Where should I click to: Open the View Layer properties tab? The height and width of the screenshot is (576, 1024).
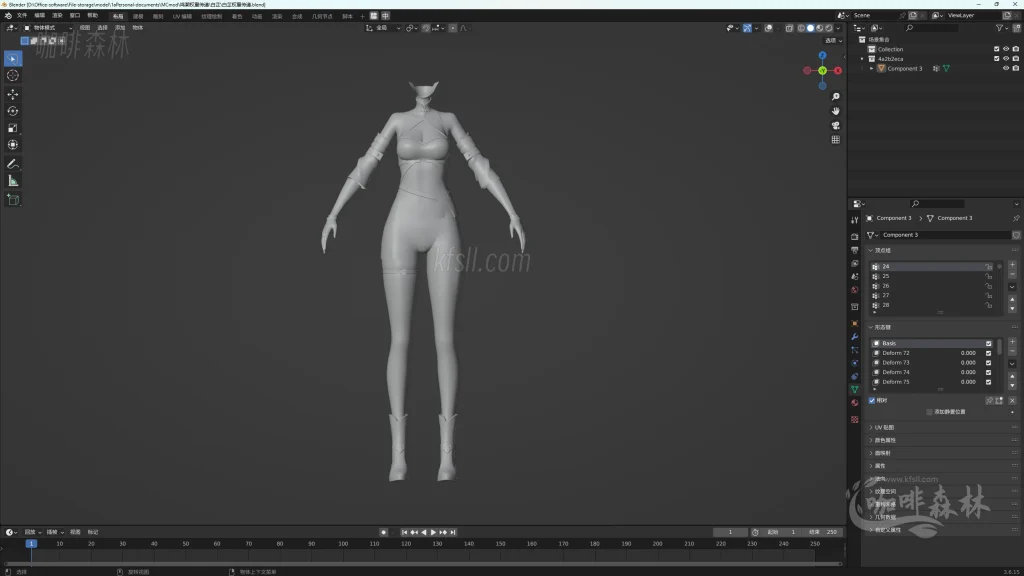click(x=854, y=263)
